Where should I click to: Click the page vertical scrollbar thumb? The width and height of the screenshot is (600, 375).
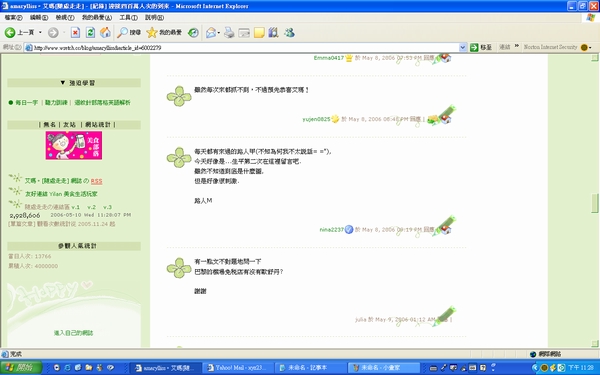[x=595, y=203]
